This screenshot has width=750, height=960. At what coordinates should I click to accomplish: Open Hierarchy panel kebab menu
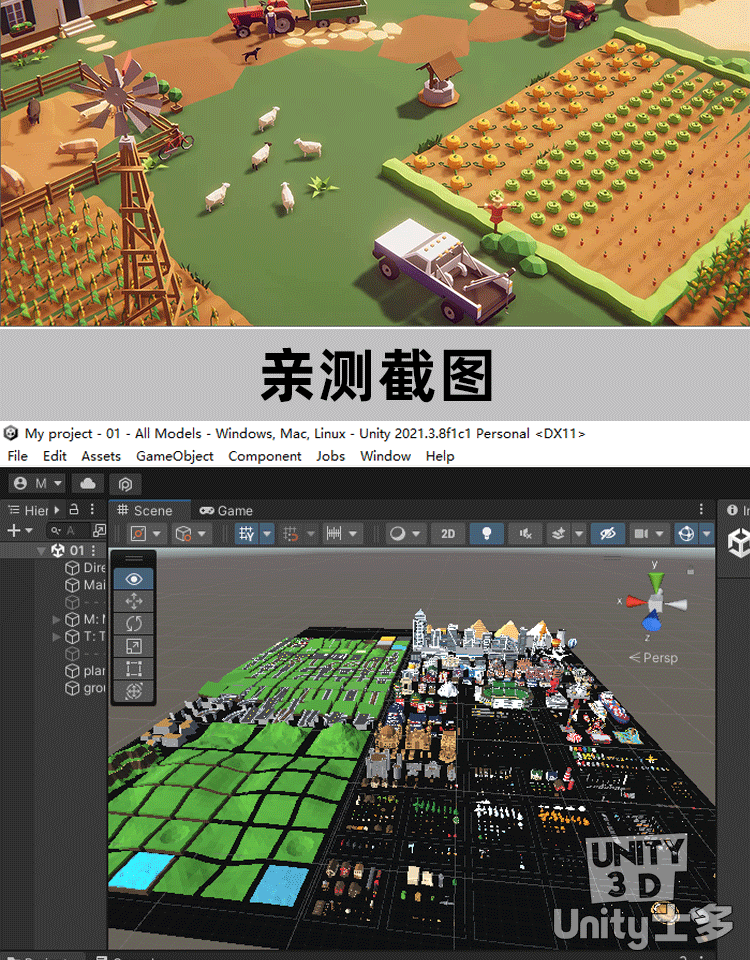92,509
